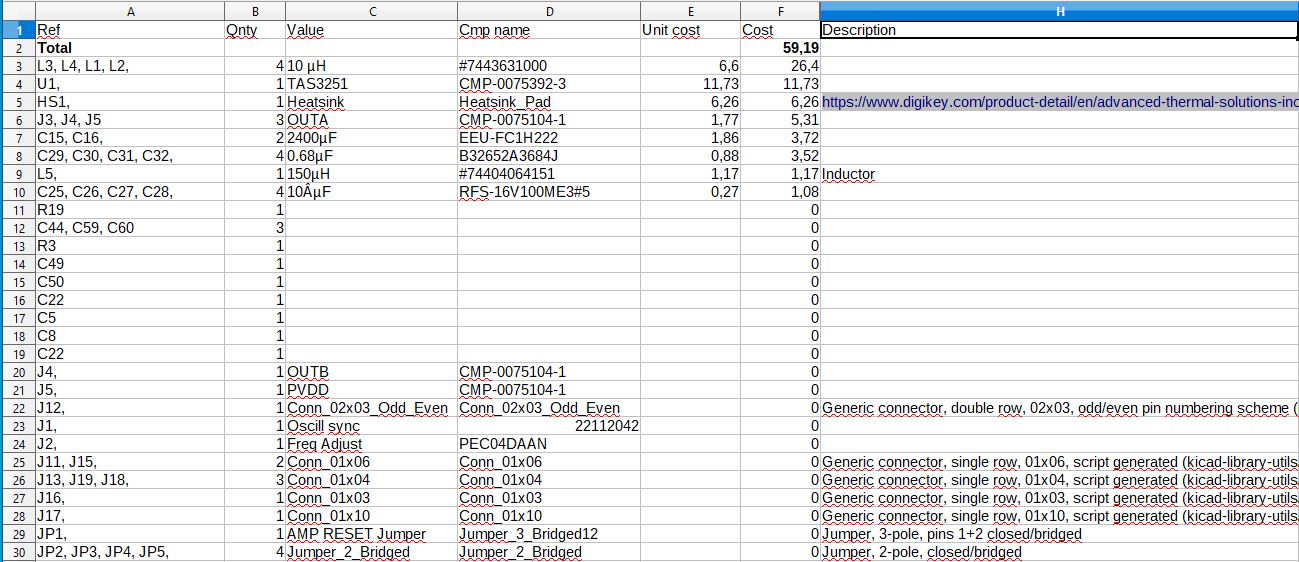The height and width of the screenshot is (562, 1299).
Task: Click the 'Cost' header cell
Action: tap(781, 30)
